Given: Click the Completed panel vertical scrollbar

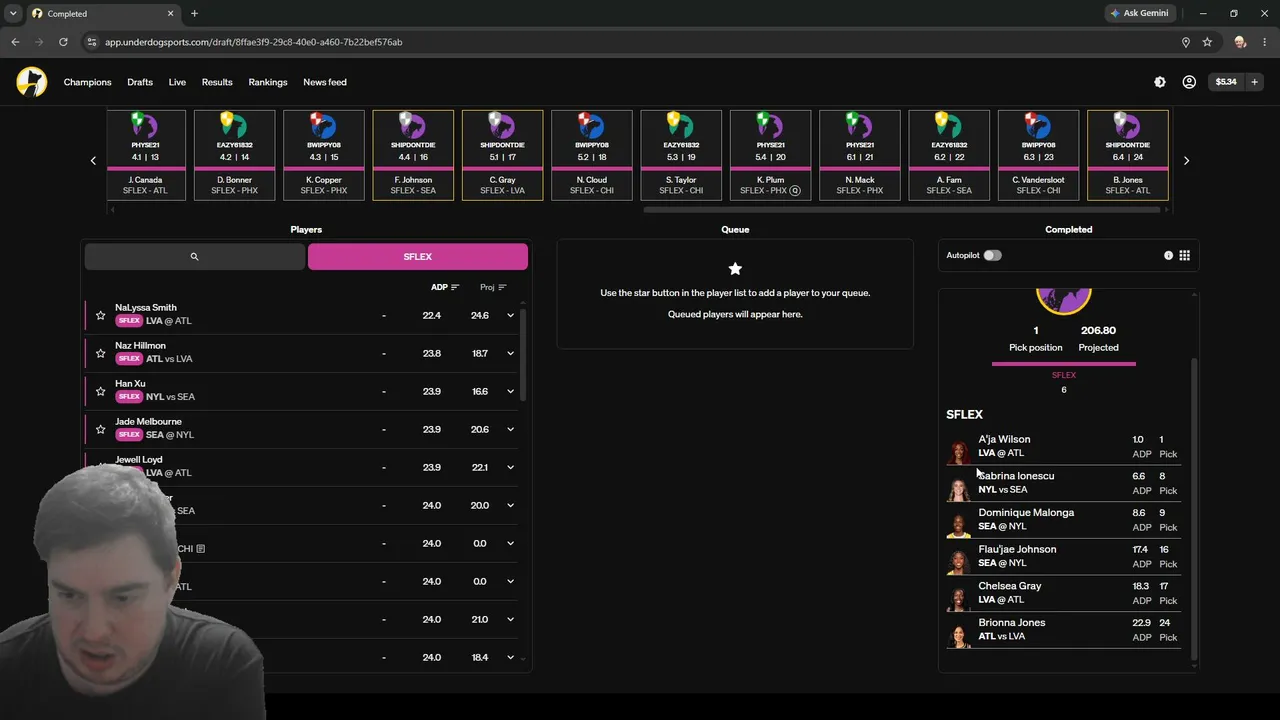Looking at the screenshot, I should coord(1193,508).
